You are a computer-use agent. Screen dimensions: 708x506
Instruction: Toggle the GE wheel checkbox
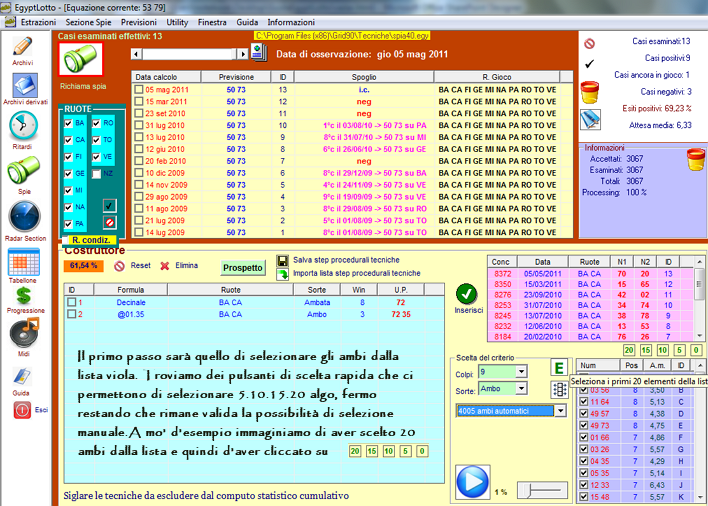[x=68, y=174]
